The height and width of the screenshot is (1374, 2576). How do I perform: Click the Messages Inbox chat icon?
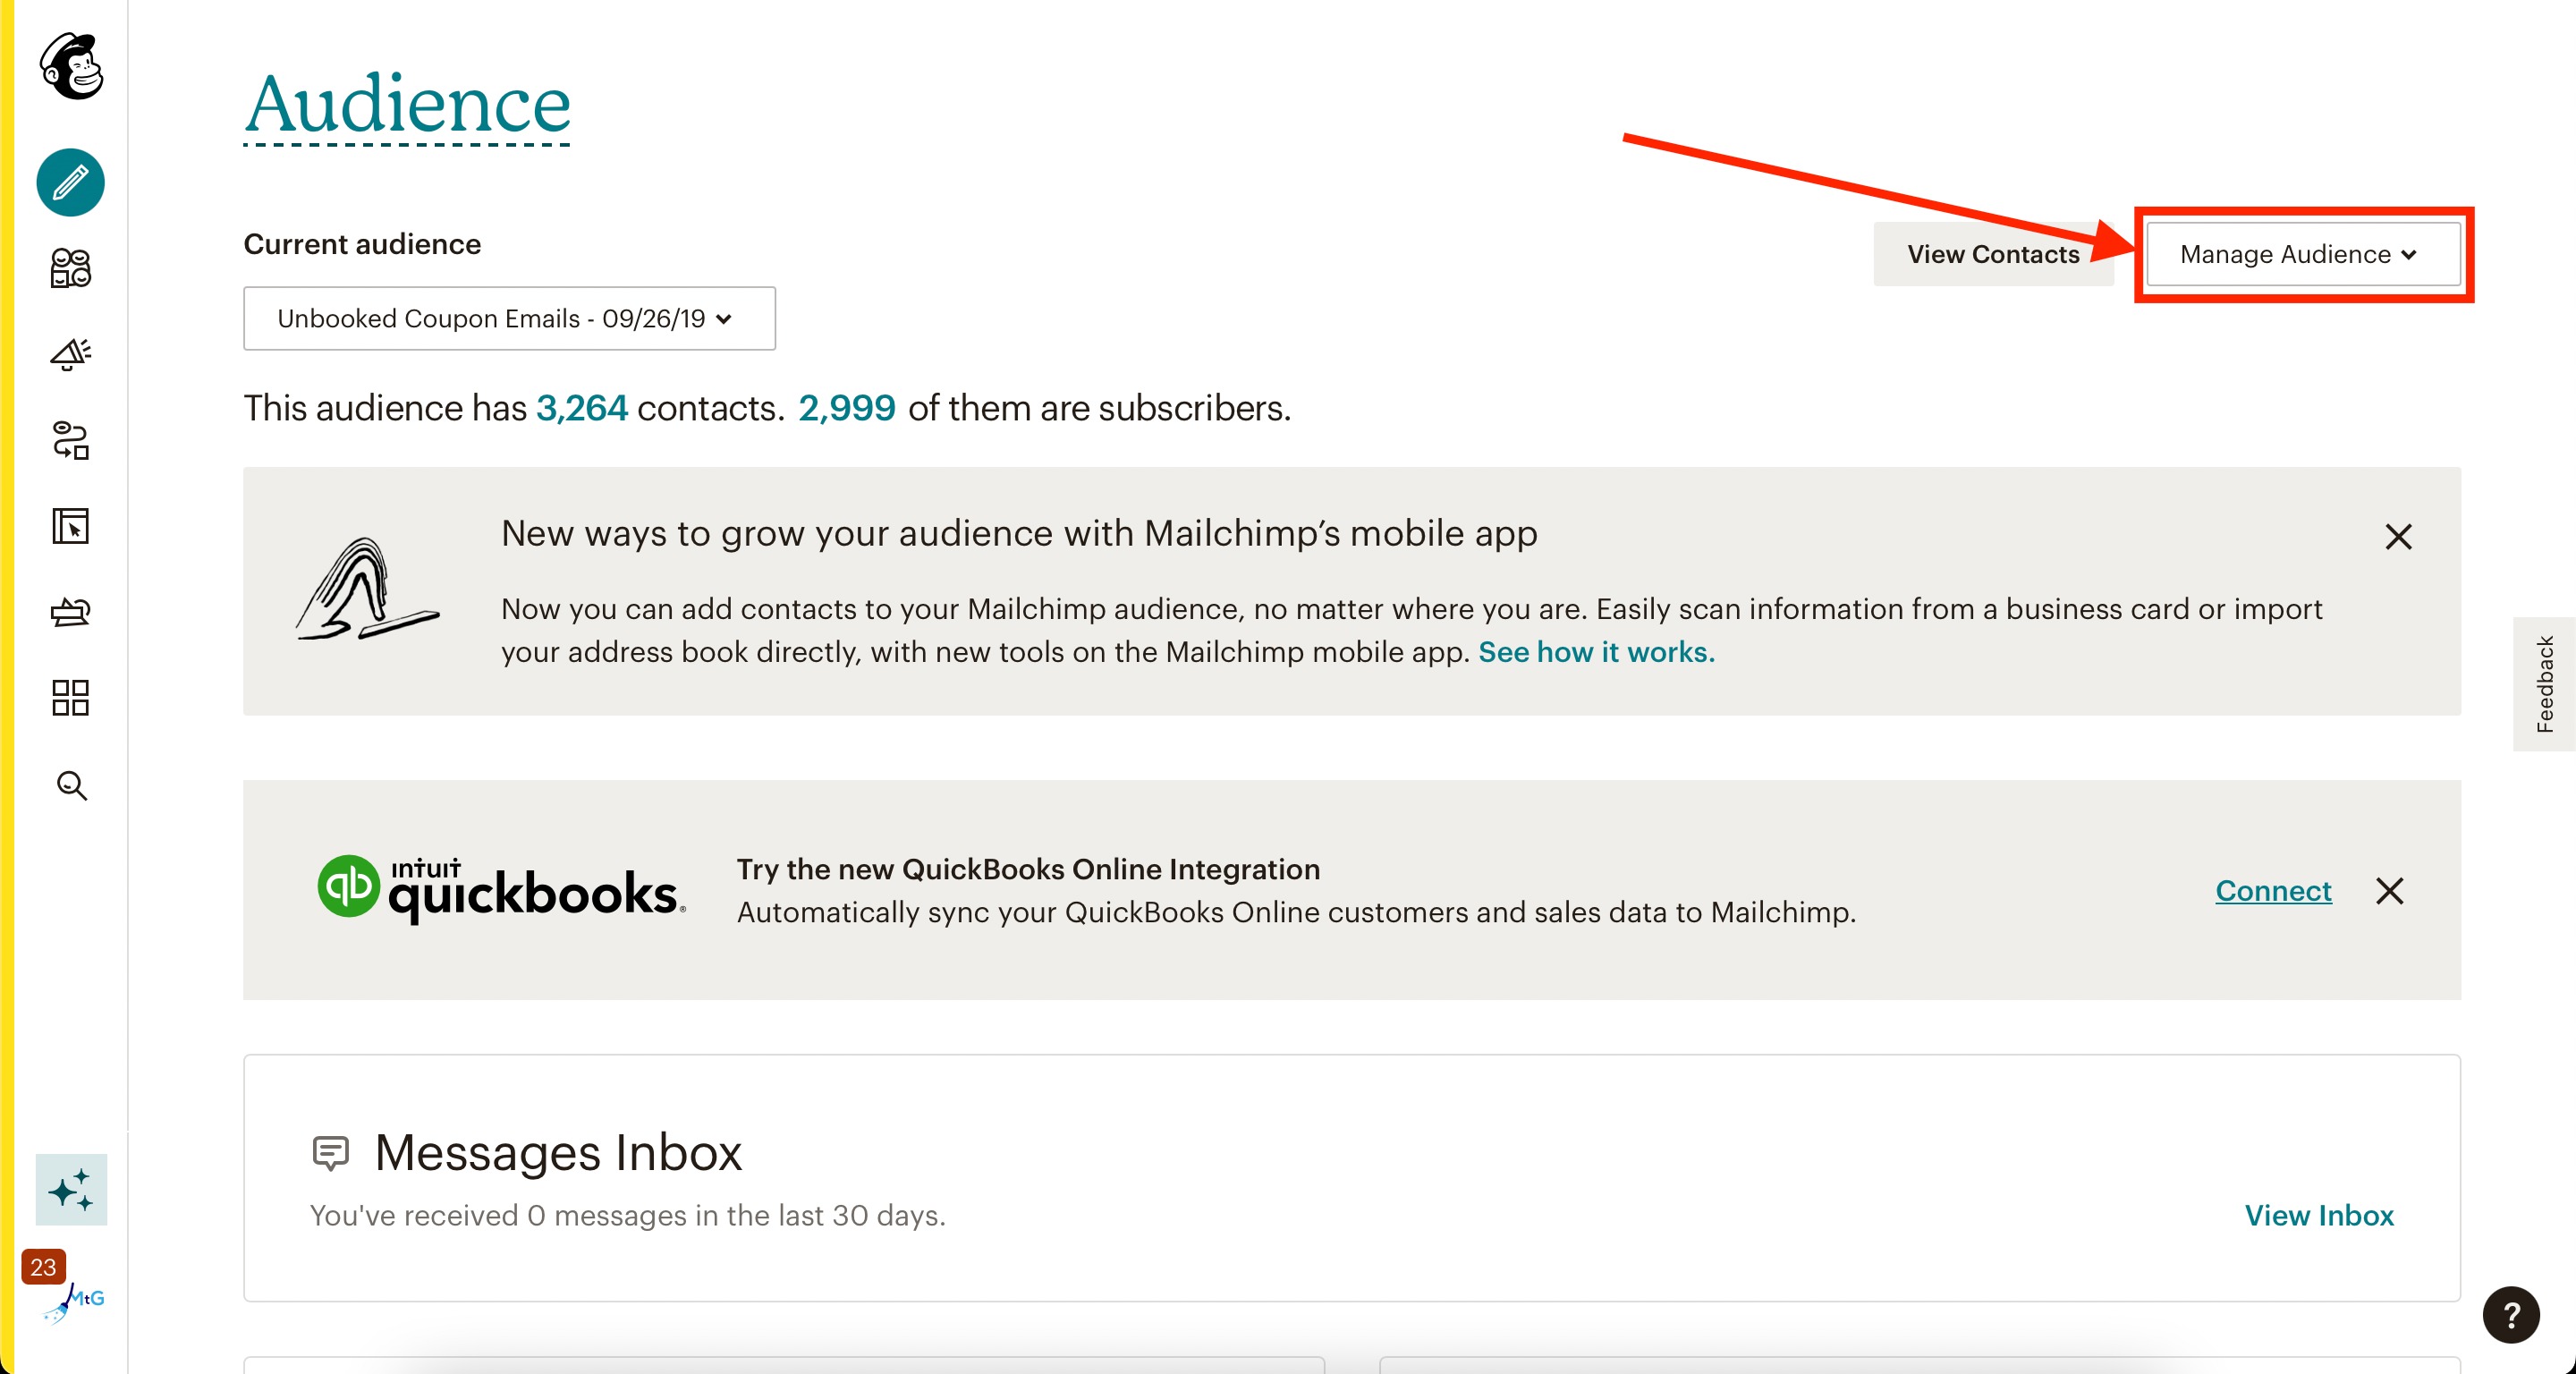330,1152
